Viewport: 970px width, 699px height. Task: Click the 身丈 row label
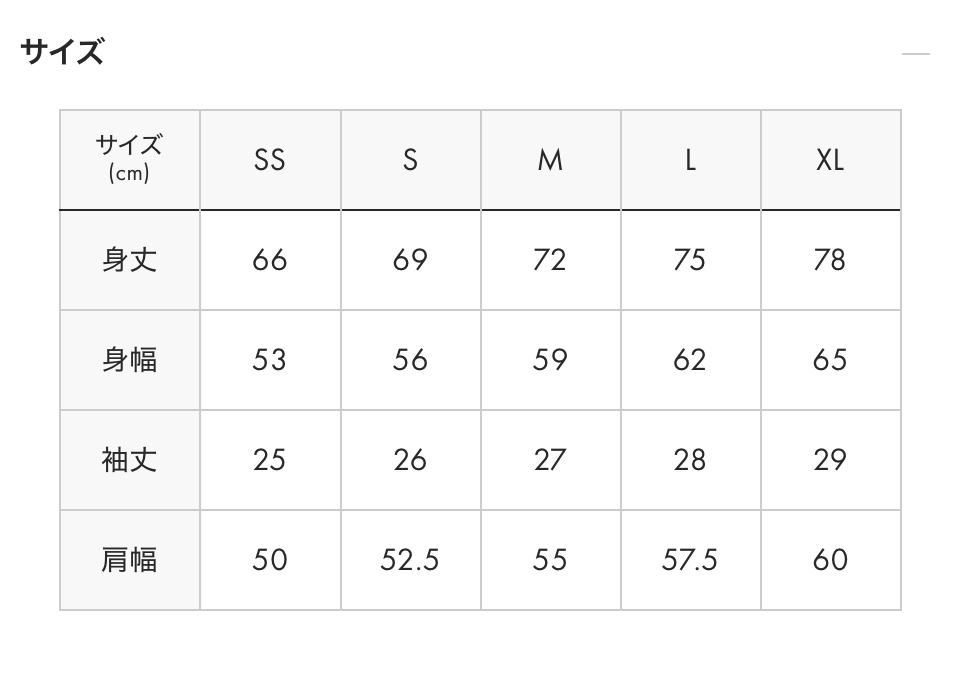pyautogui.click(x=130, y=260)
